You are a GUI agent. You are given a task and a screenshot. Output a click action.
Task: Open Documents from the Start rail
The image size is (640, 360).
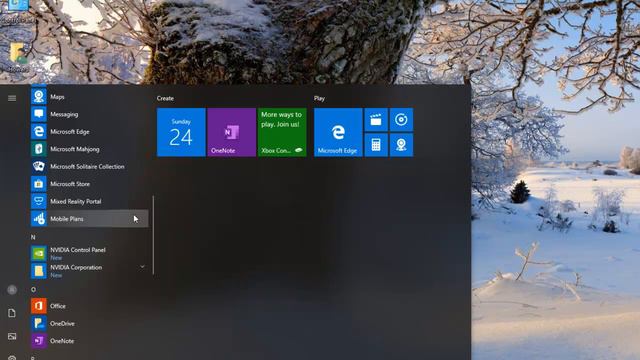tap(12, 313)
